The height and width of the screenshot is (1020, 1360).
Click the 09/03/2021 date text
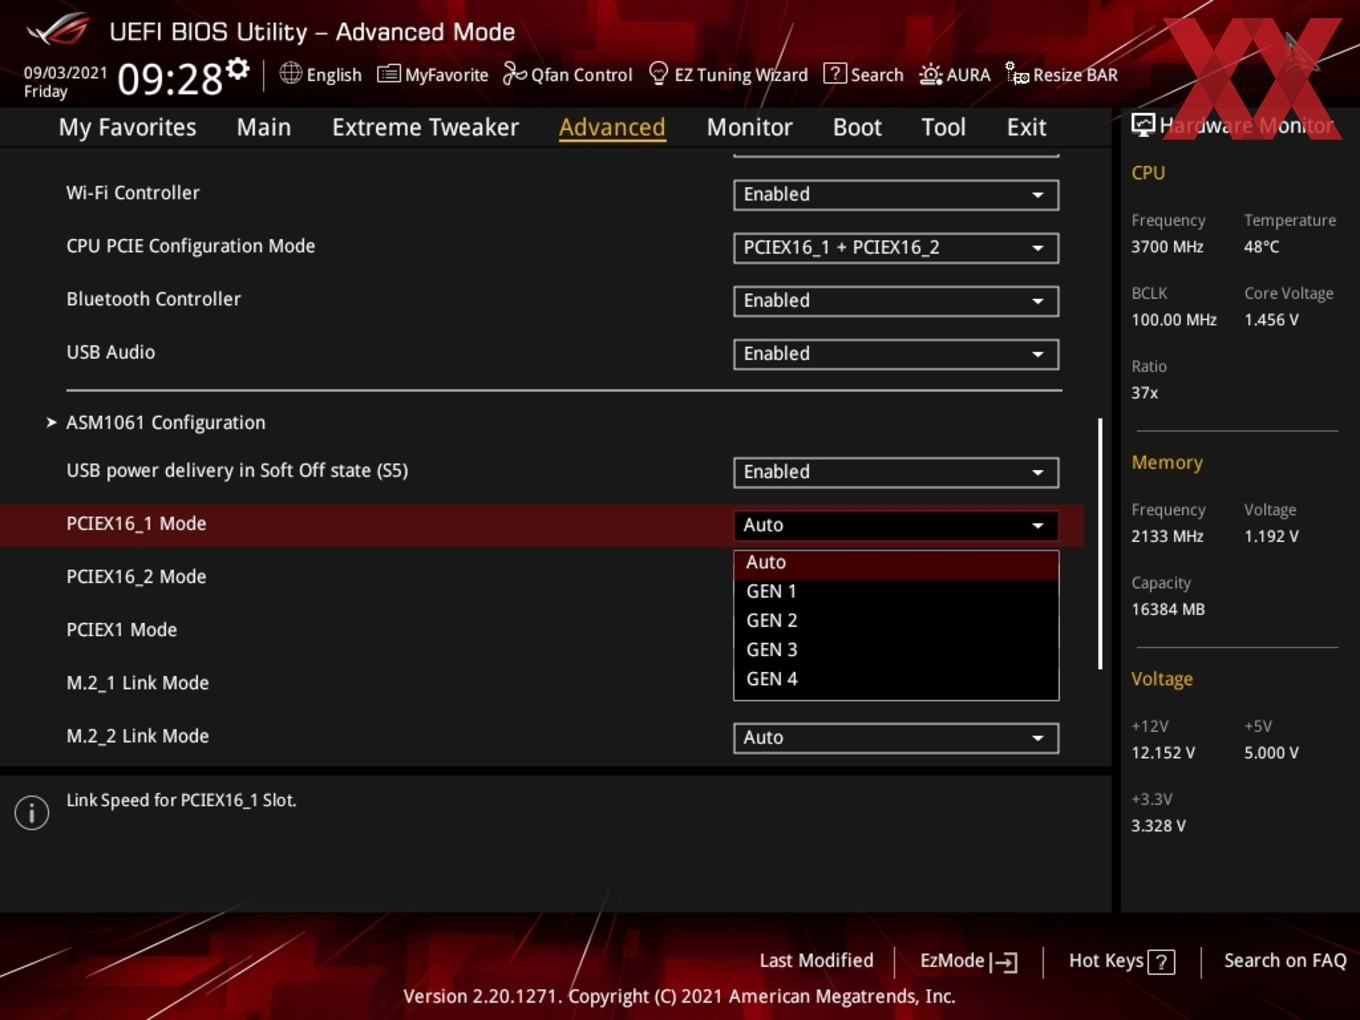(x=65, y=73)
